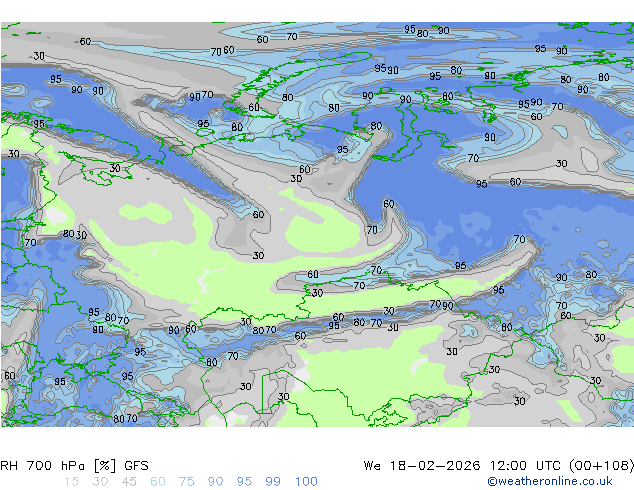Click the legend value 15
The width and height of the screenshot is (634, 490).
tap(72, 482)
